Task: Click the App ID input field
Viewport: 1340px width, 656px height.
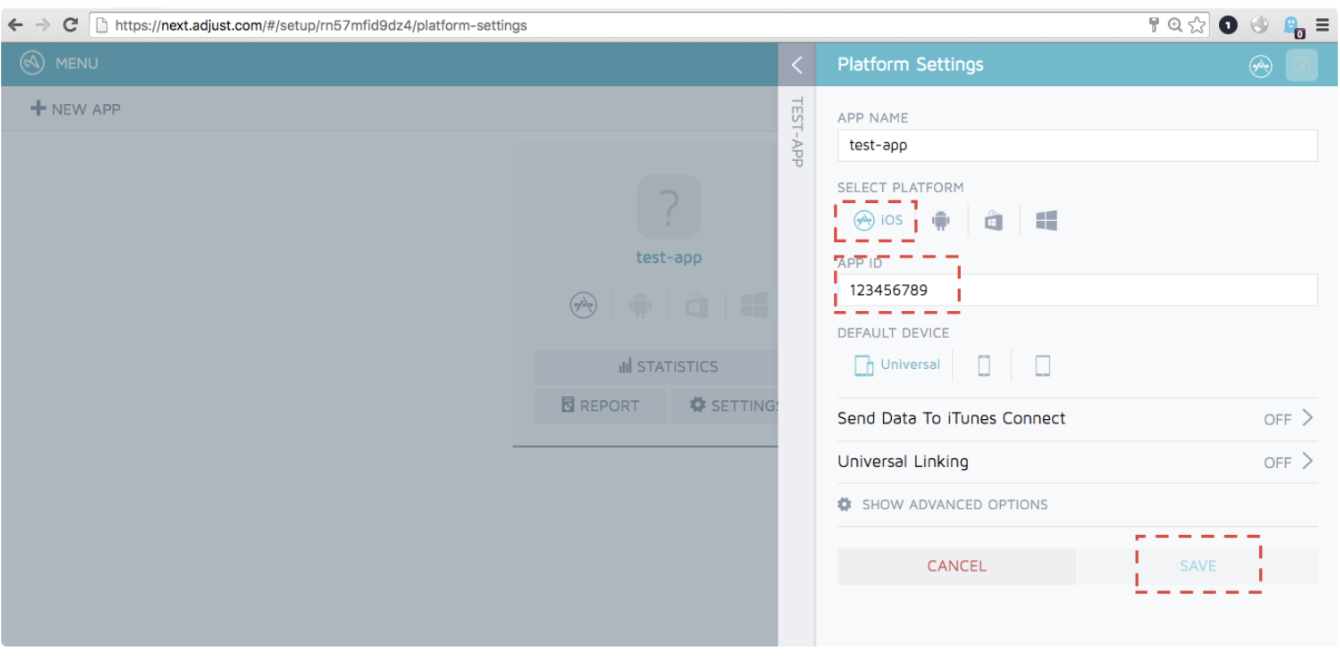Action: click(1076, 291)
